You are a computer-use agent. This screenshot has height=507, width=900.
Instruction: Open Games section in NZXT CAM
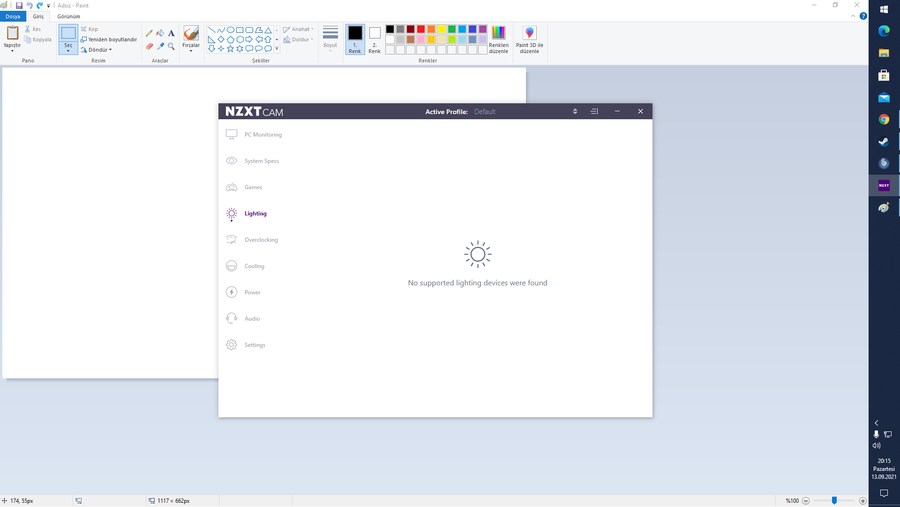click(244, 187)
